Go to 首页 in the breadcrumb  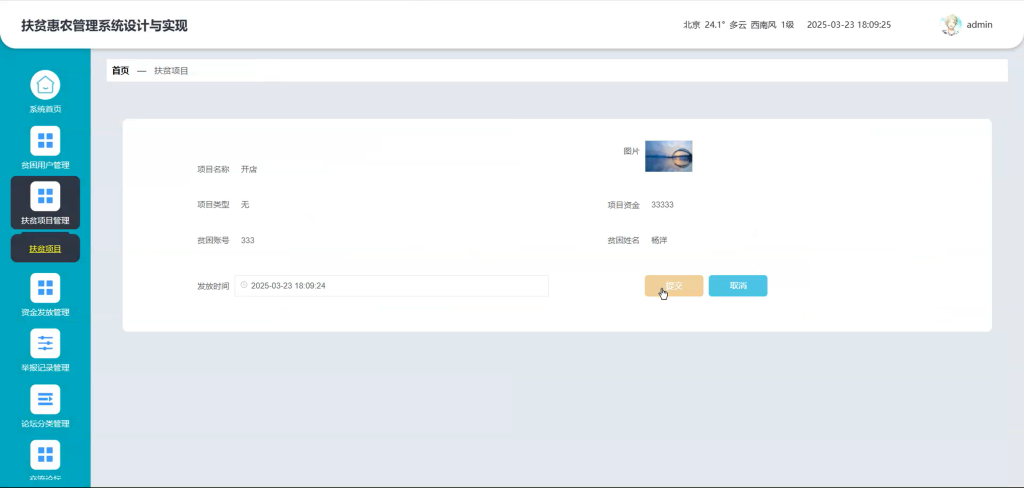point(120,71)
